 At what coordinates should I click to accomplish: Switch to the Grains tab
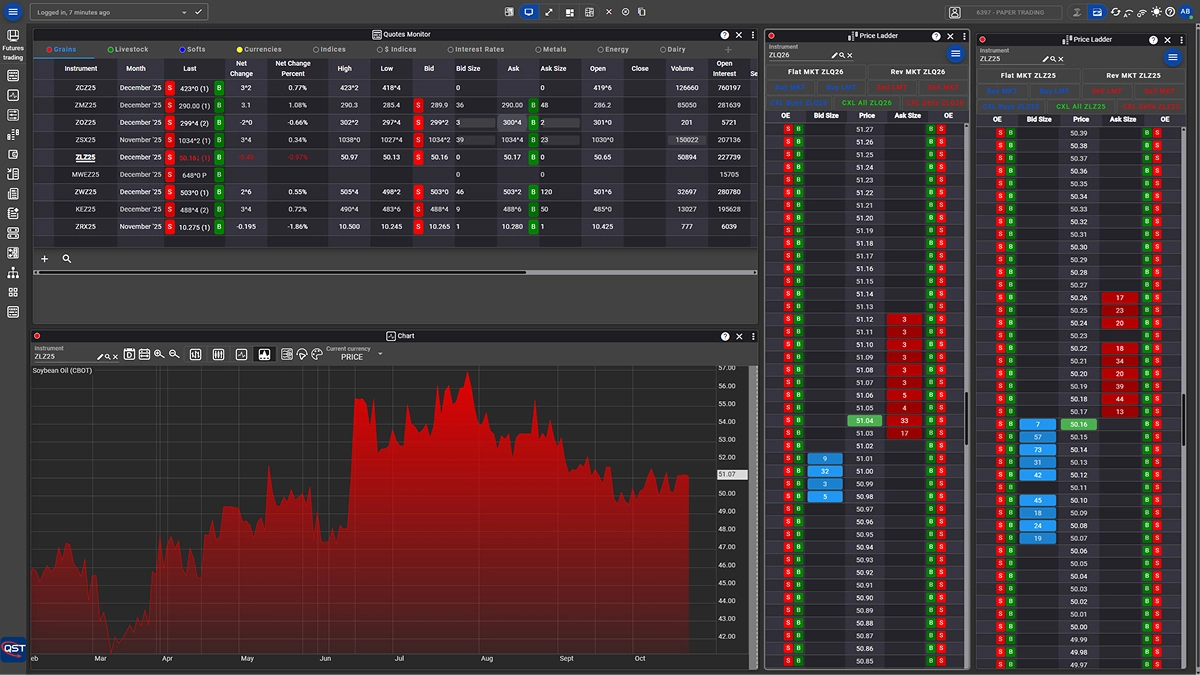click(x=59, y=49)
